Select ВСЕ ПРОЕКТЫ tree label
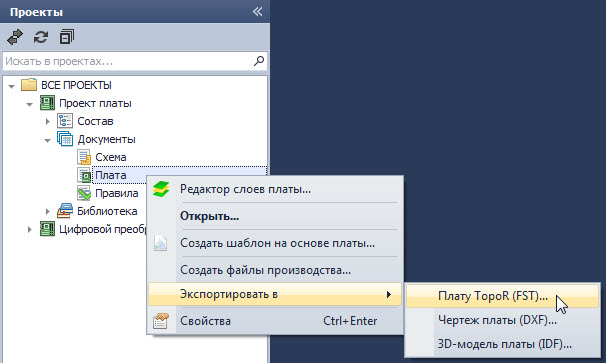 77,85
